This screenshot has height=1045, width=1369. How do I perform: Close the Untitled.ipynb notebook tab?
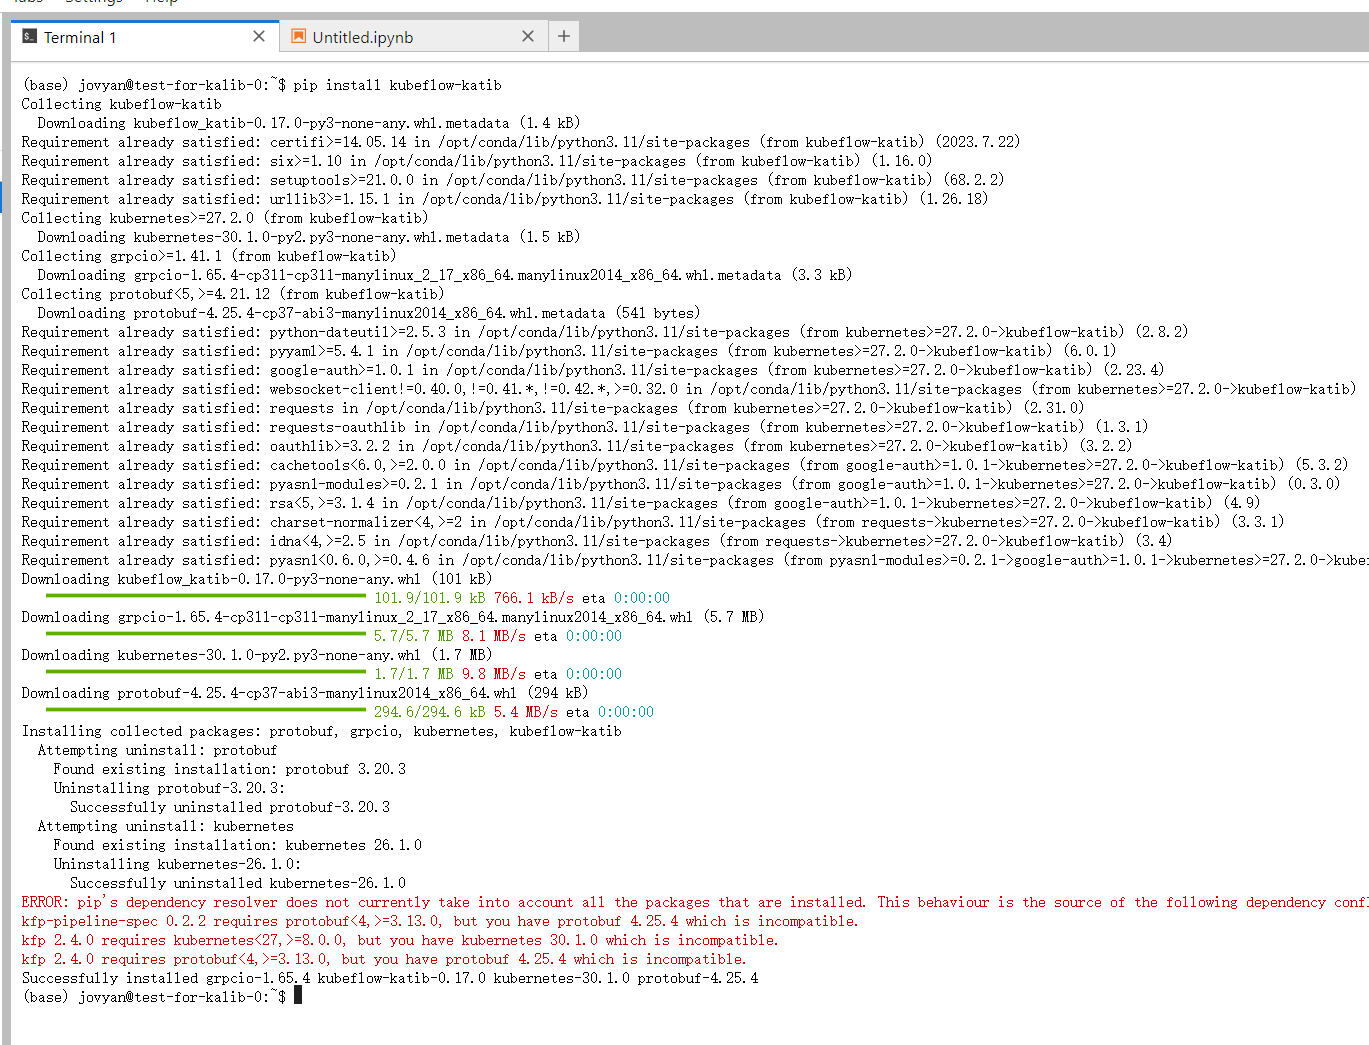point(528,37)
